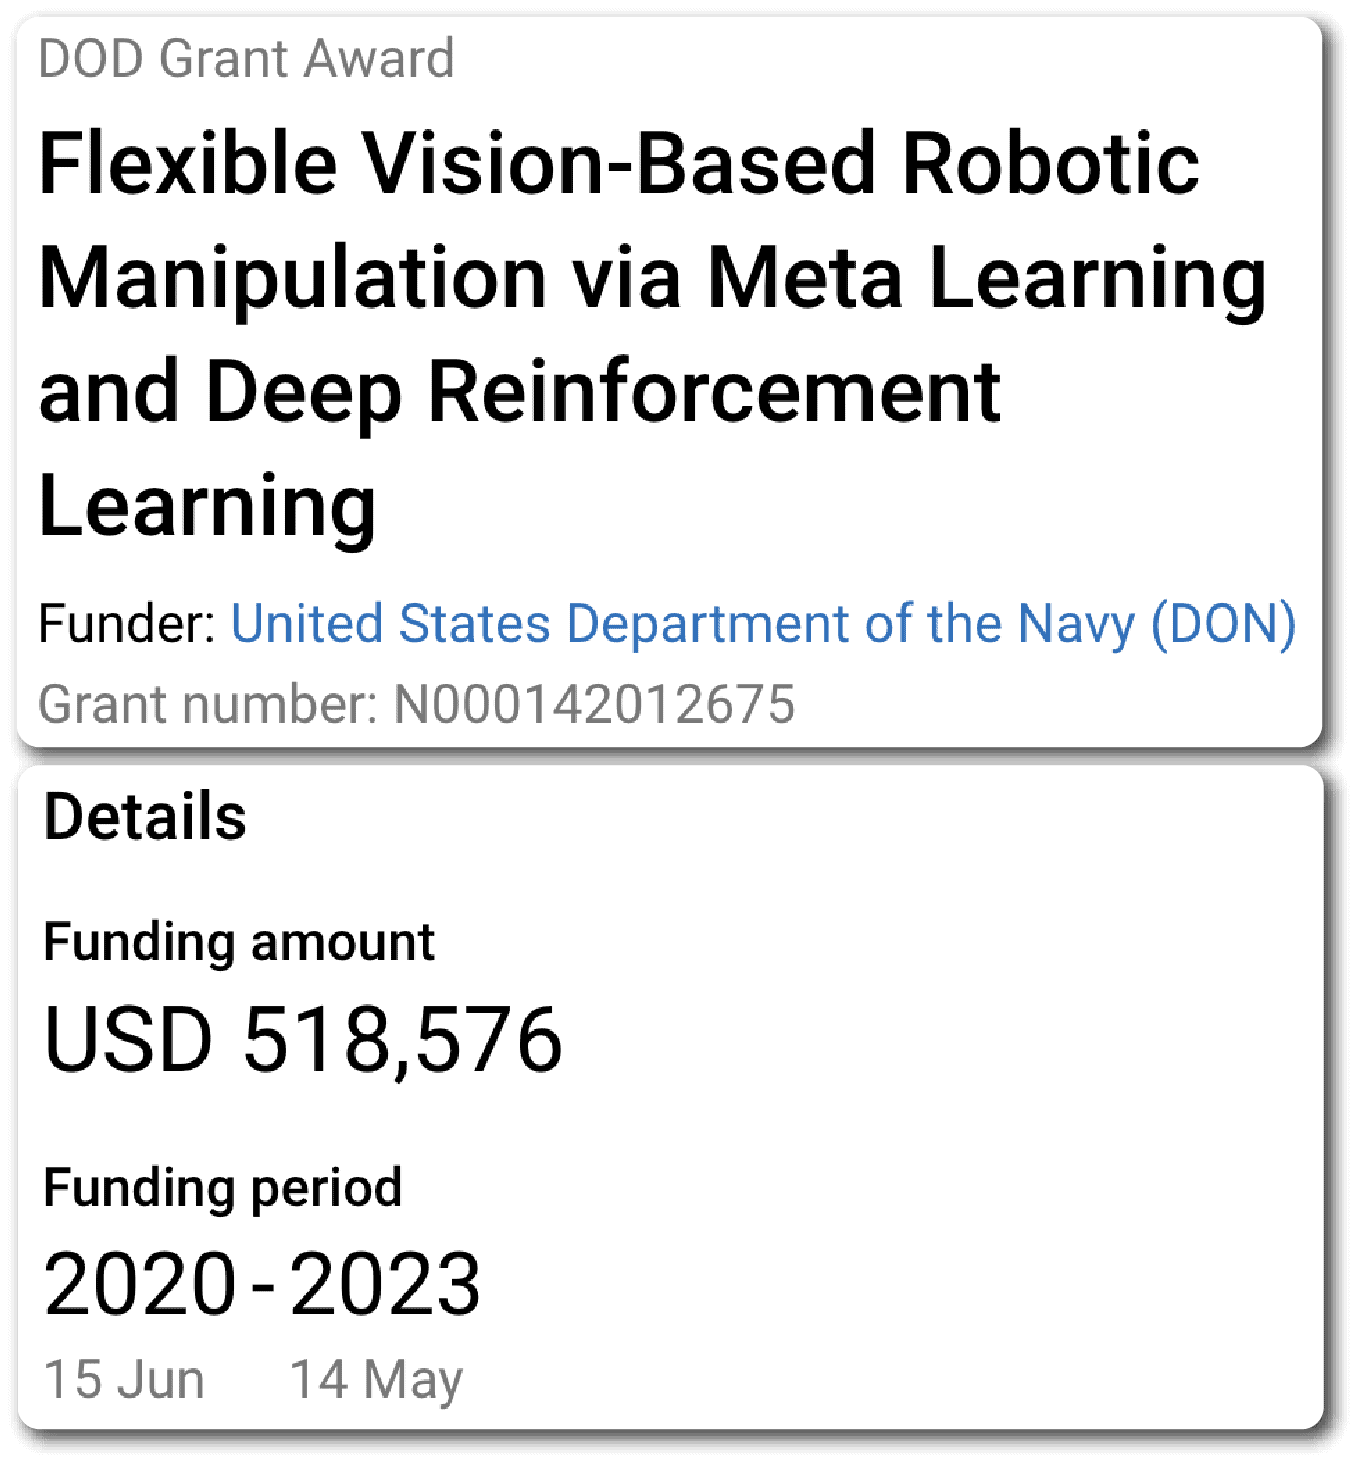The image size is (1362, 1466).
Task: Click the Funding amount label
Action: tap(239, 942)
